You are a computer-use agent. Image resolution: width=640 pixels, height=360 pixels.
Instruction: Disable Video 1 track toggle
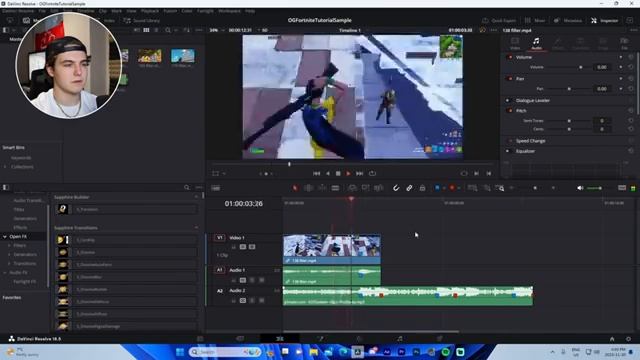click(x=252, y=247)
